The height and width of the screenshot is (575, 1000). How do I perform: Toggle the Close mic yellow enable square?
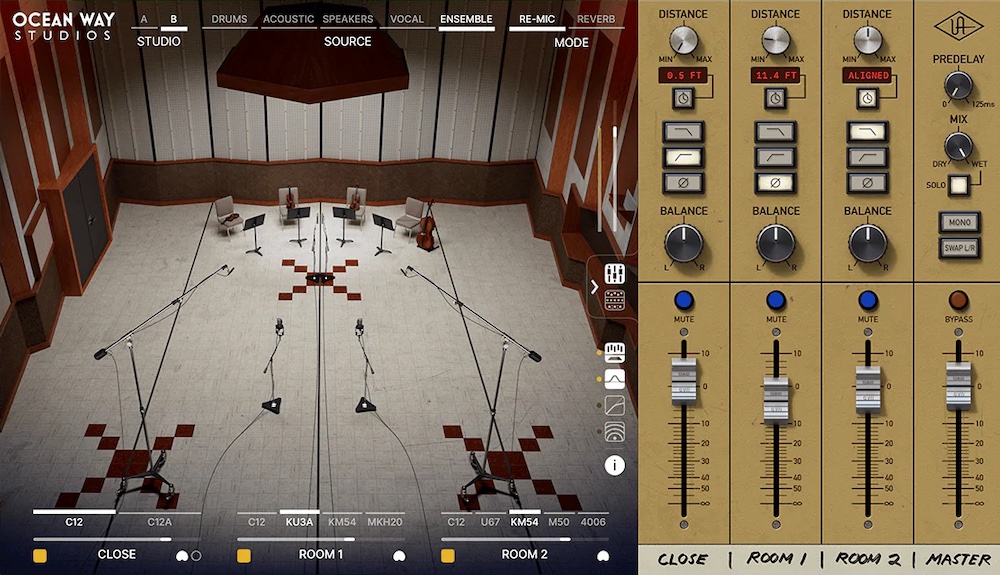pos(40,554)
